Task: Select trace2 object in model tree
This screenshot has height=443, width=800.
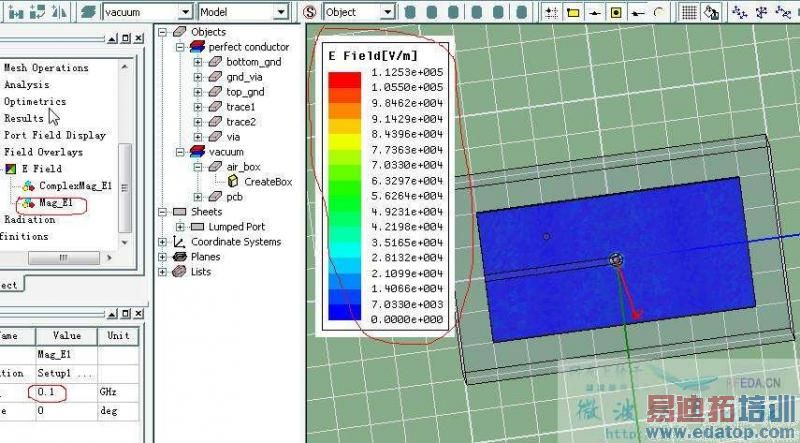Action: (241, 122)
